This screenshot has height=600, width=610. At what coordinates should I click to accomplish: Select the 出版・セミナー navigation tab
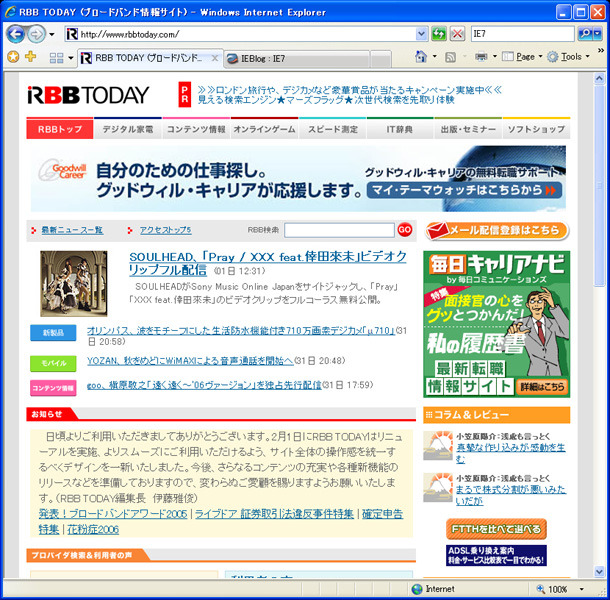tap(468, 129)
